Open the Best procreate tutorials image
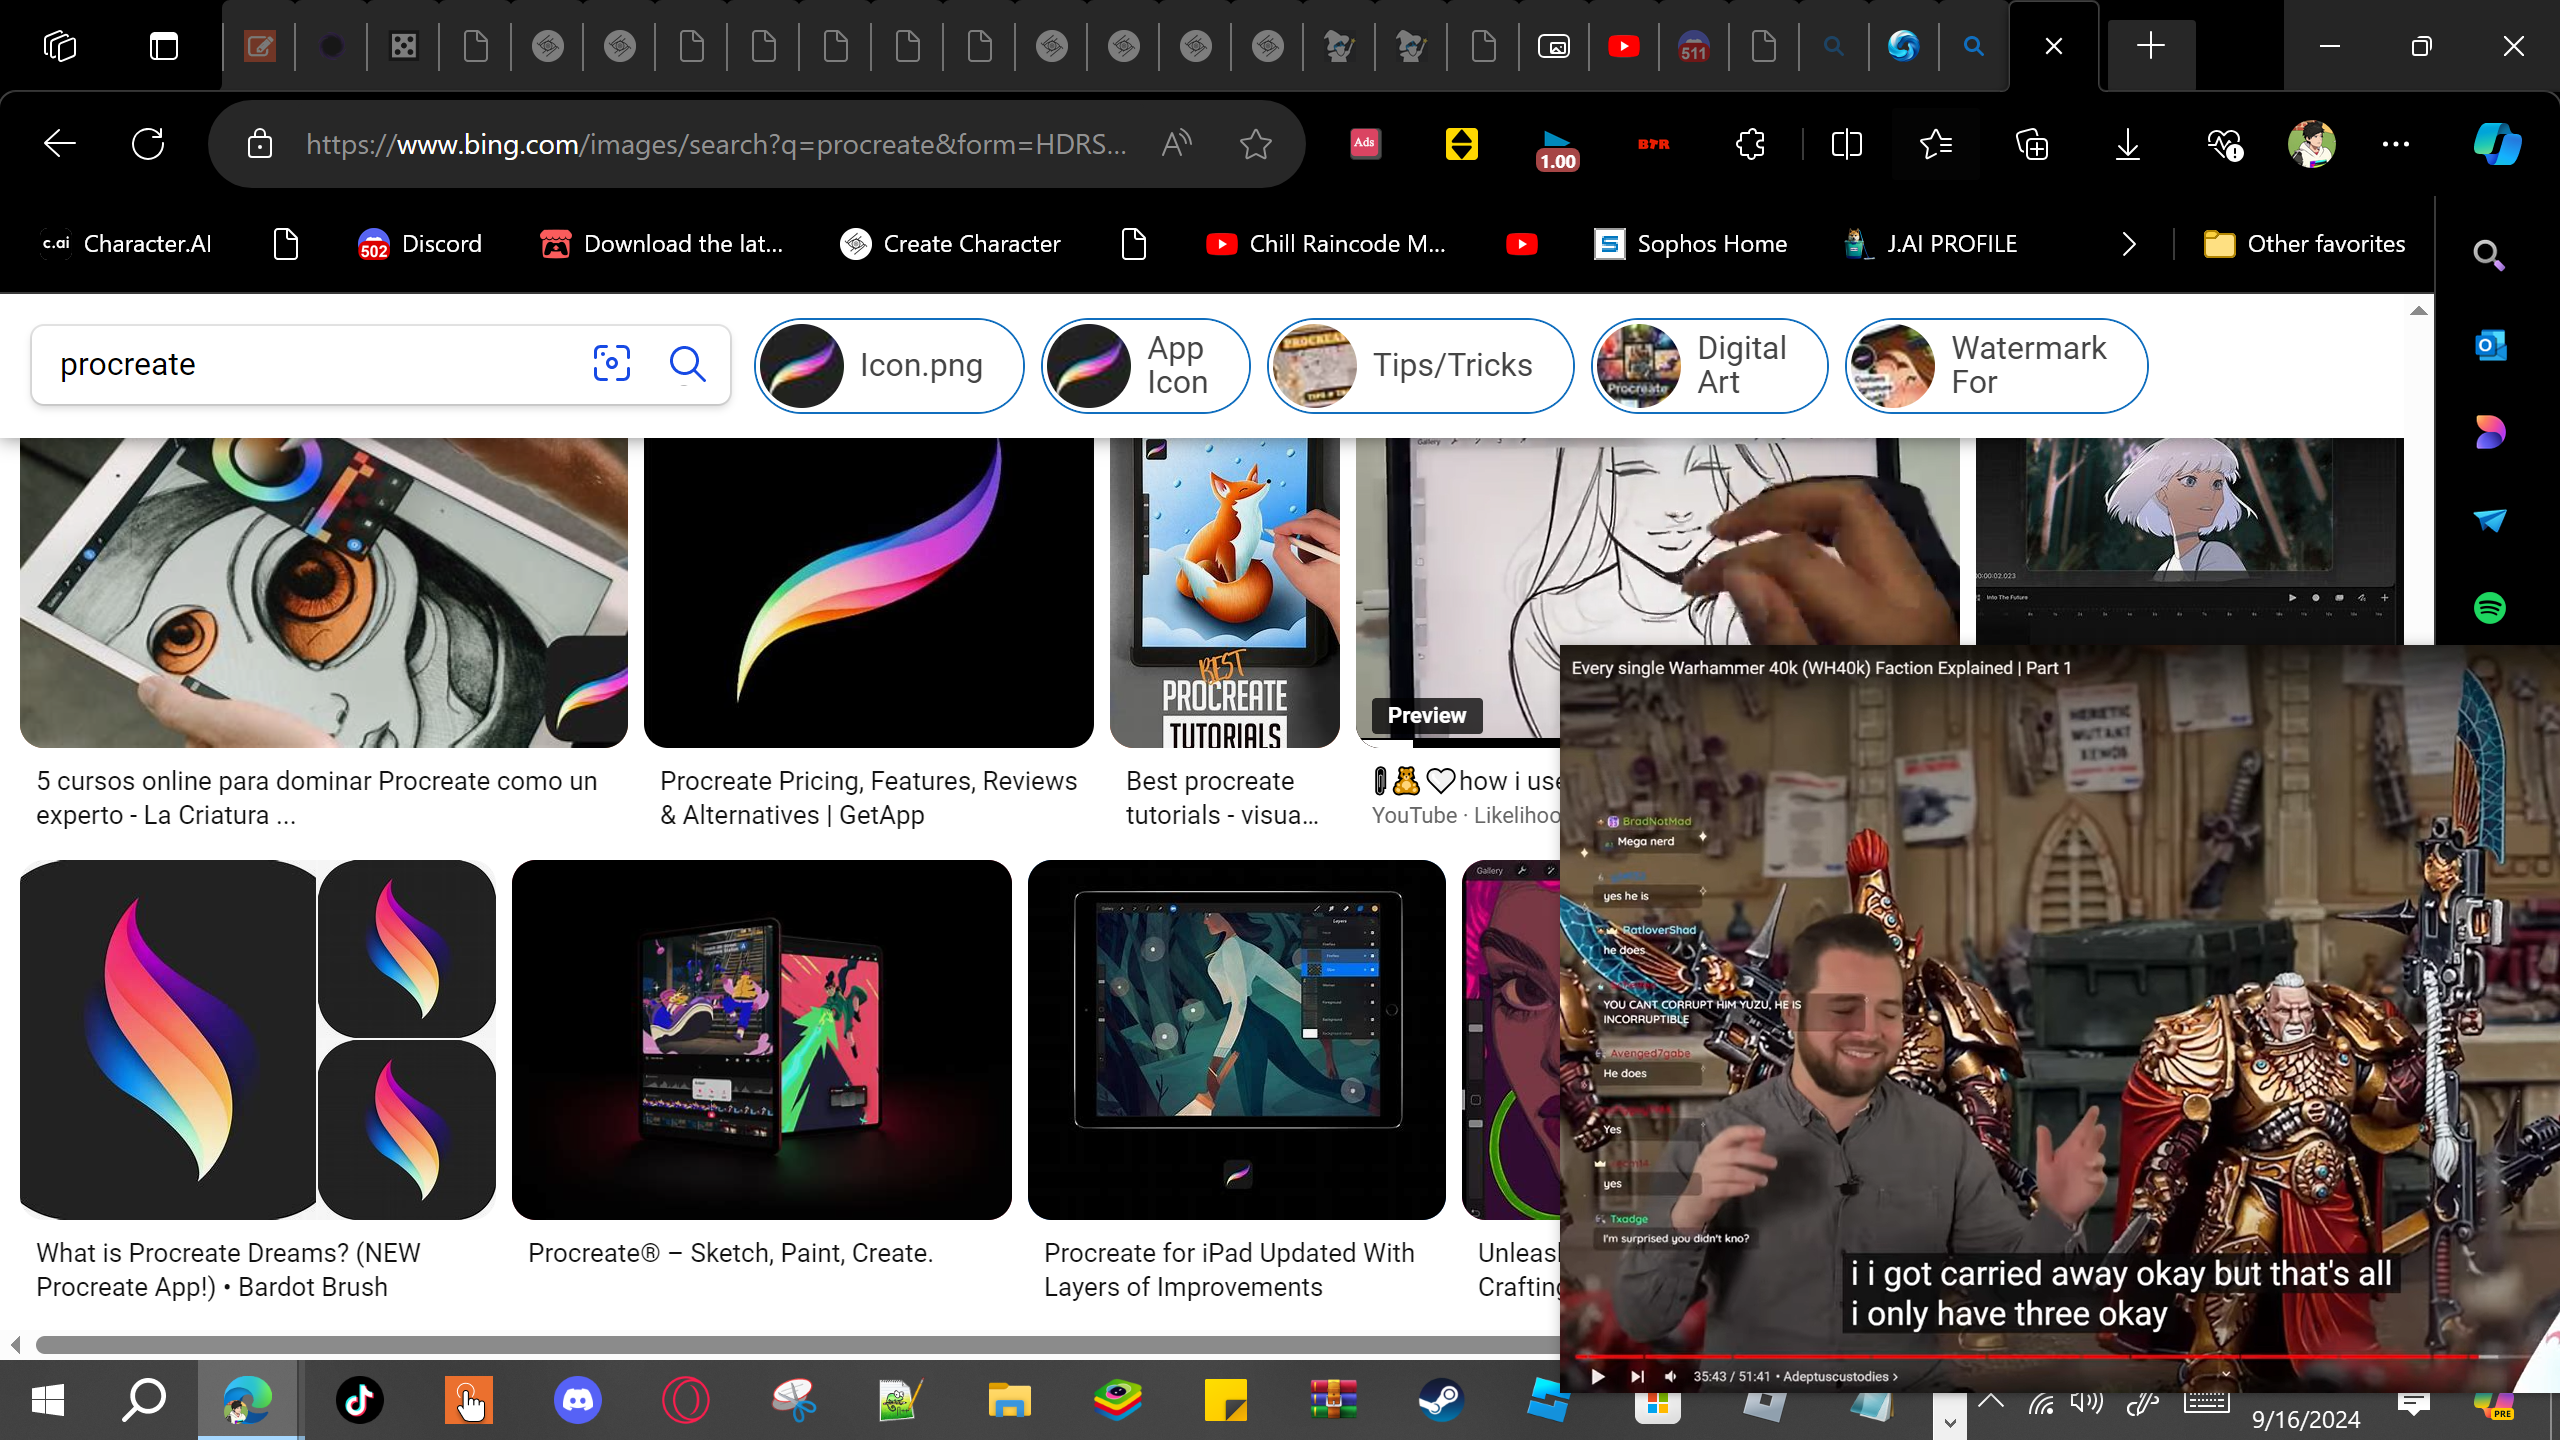2560x1440 pixels. coord(1224,592)
